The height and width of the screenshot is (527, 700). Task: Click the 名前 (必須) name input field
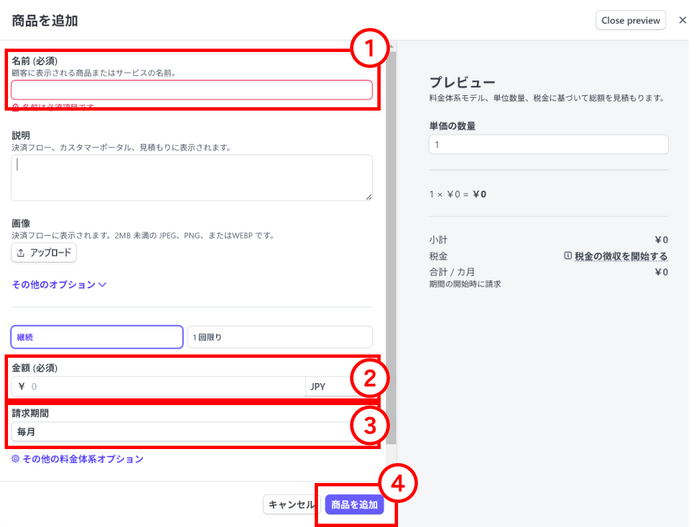point(191,90)
